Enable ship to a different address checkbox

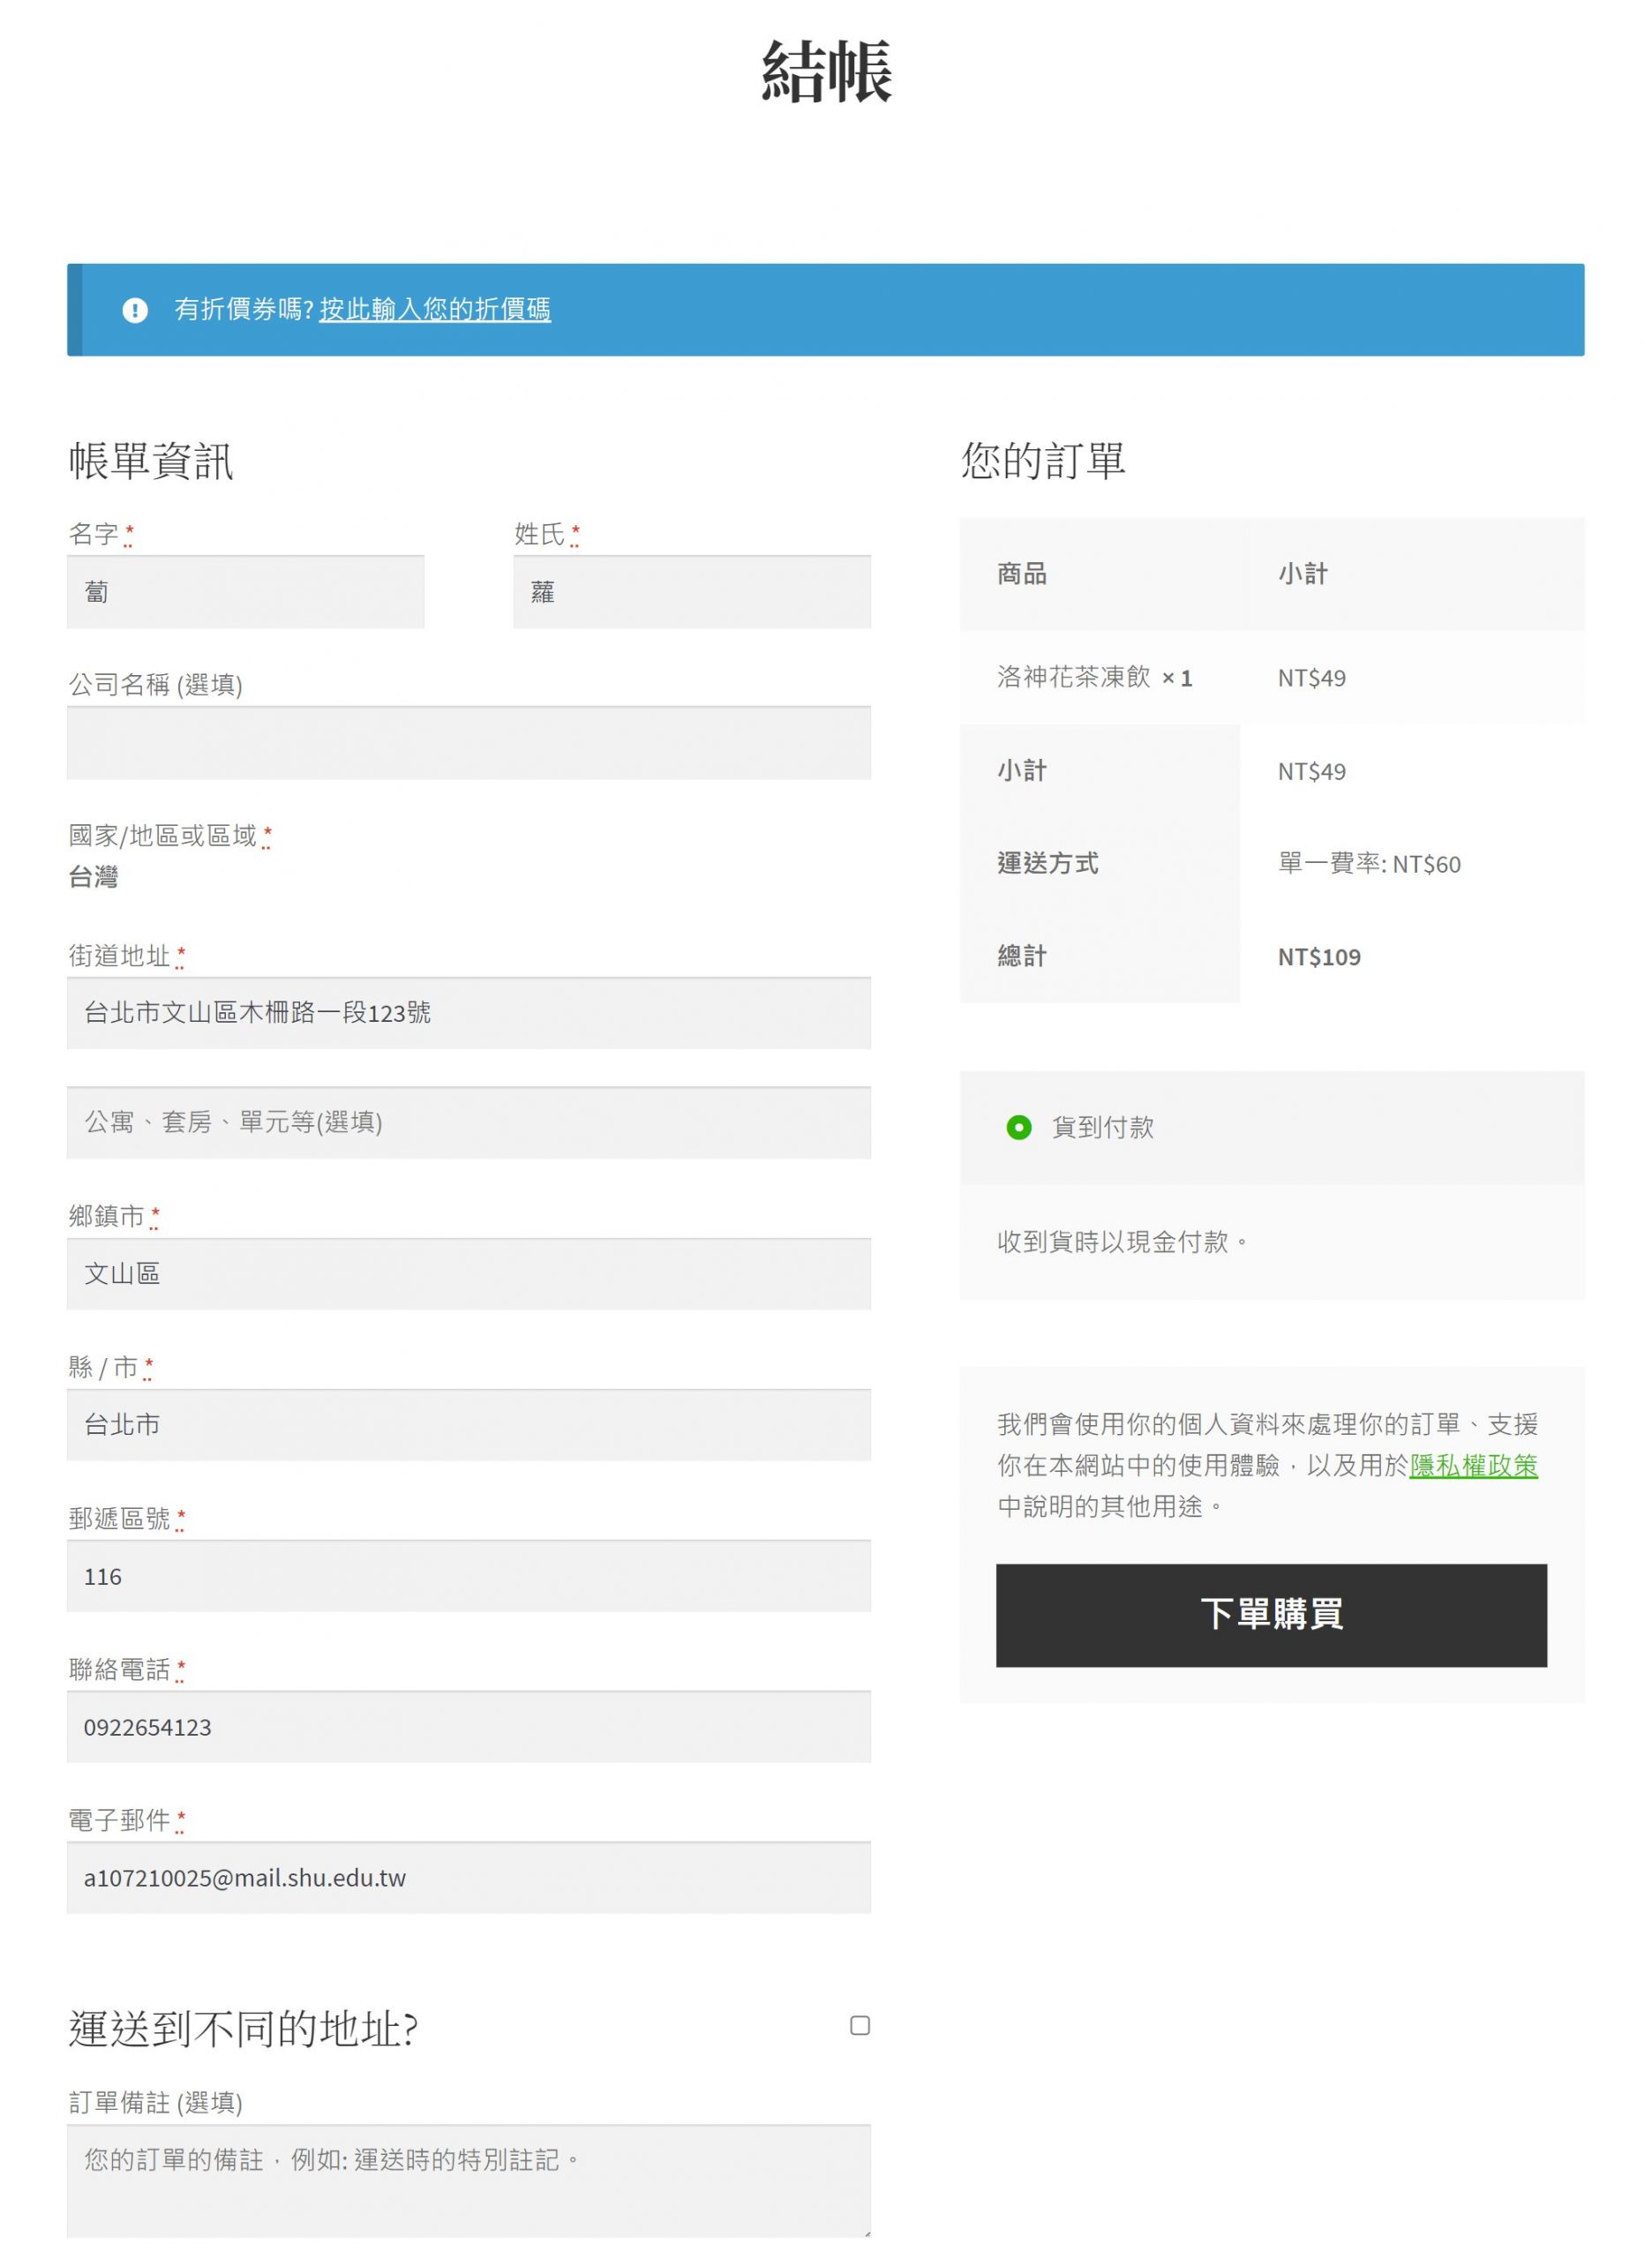click(x=859, y=2025)
